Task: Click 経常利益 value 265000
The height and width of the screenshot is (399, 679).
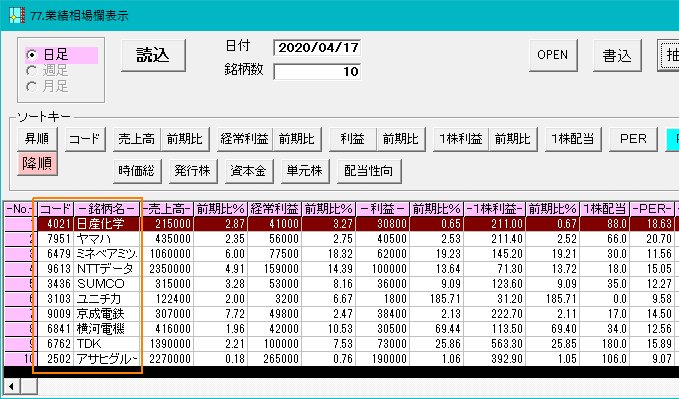Action: [x=275, y=359]
